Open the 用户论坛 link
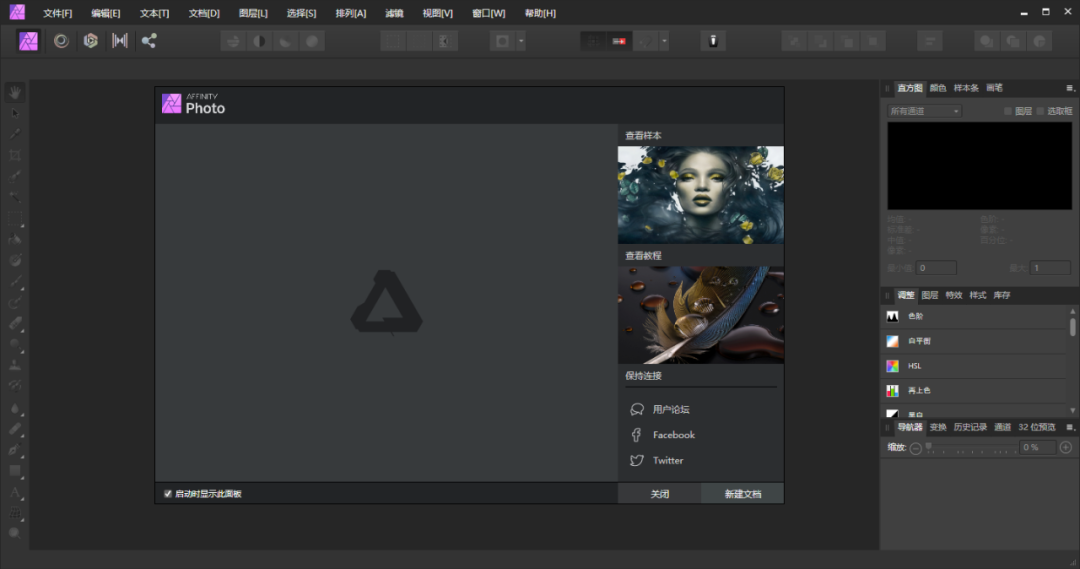The height and width of the screenshot is (569, 1080). pos(671,409)
